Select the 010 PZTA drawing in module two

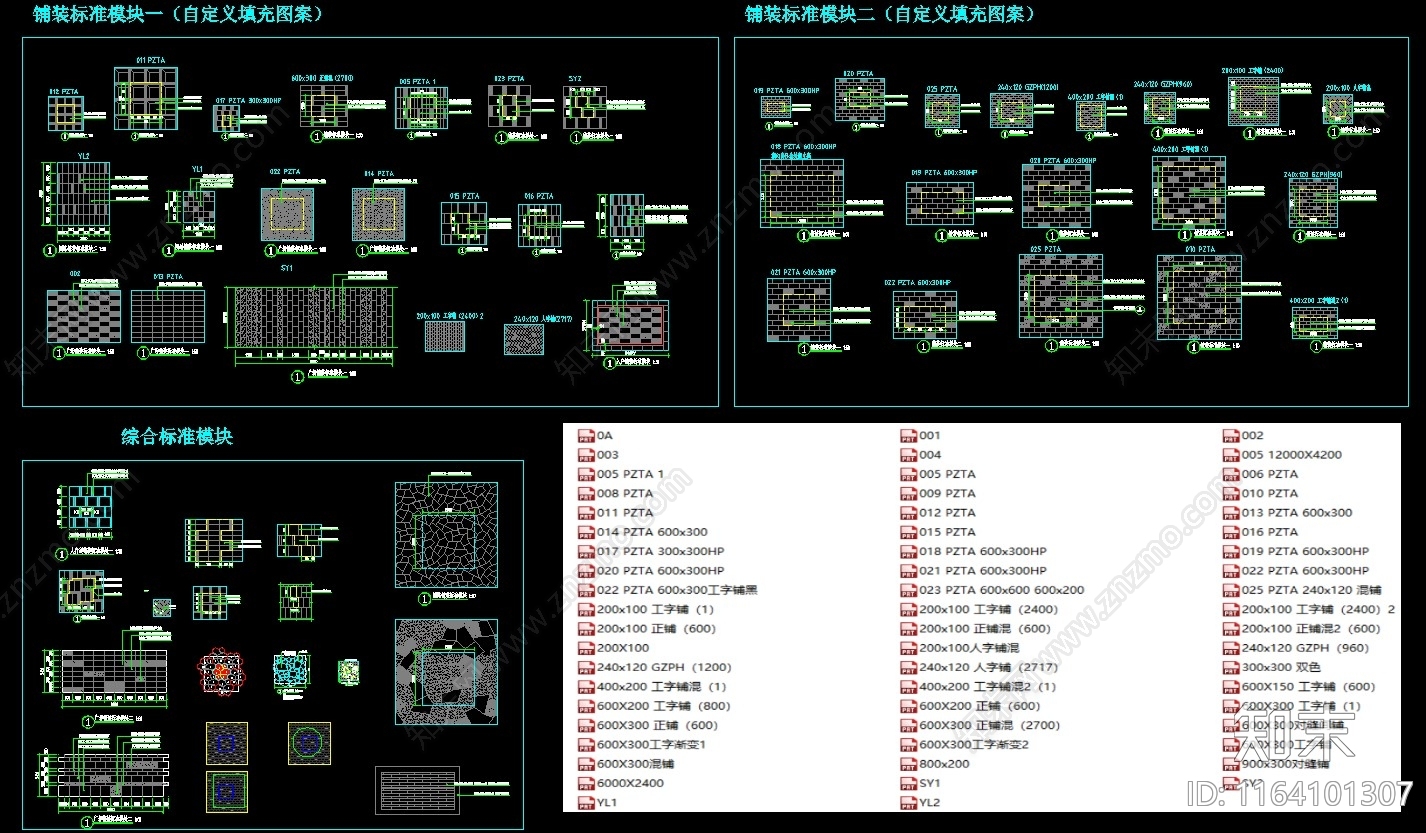coord(1199,296)
